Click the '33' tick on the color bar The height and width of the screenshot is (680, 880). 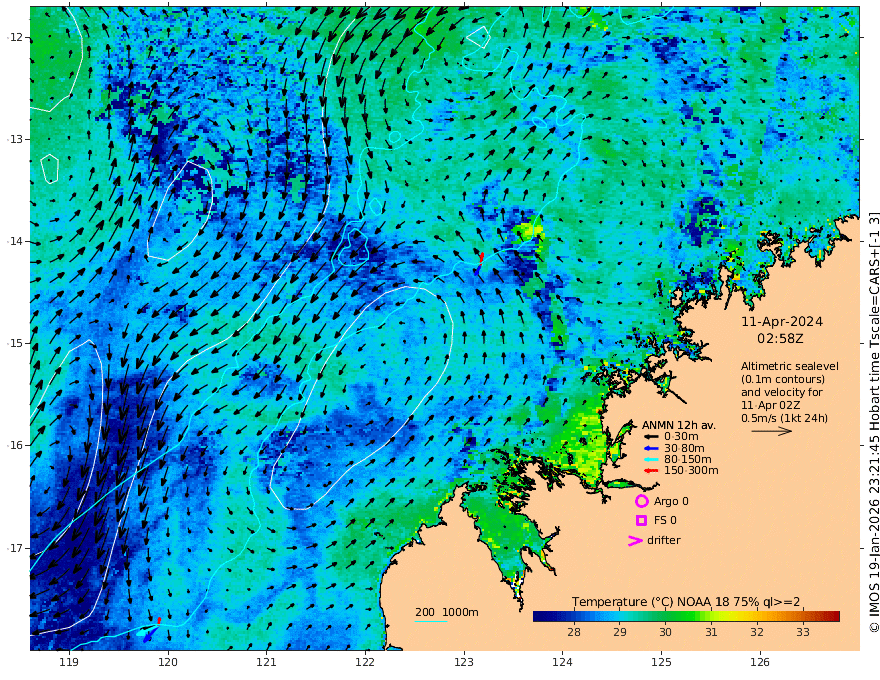(x=803, y=632)
